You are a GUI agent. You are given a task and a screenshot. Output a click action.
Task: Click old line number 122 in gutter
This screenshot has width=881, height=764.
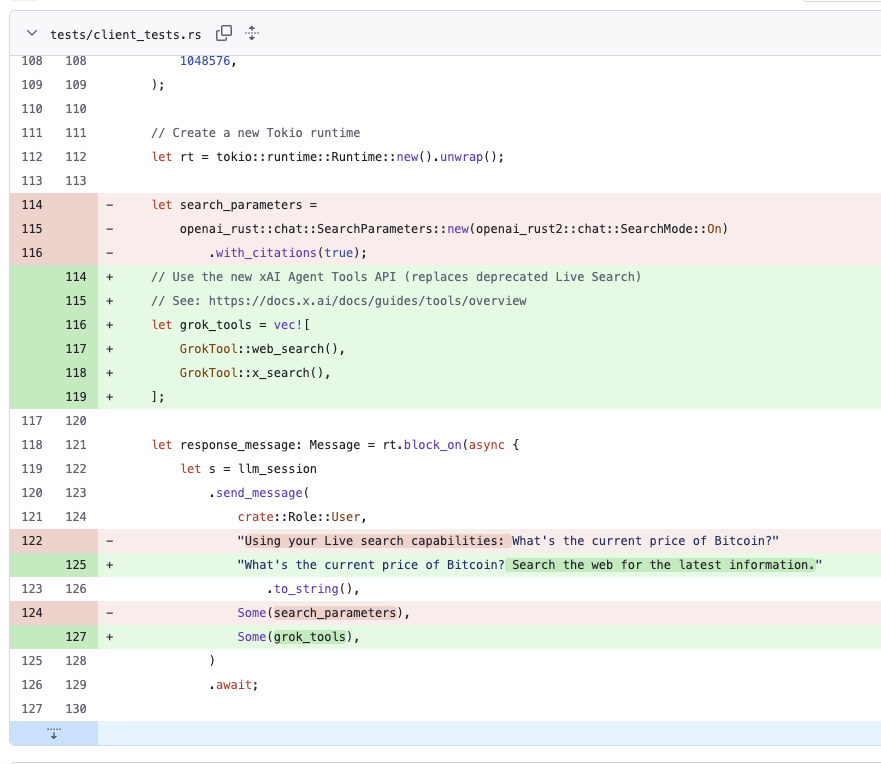click(32, 541)
